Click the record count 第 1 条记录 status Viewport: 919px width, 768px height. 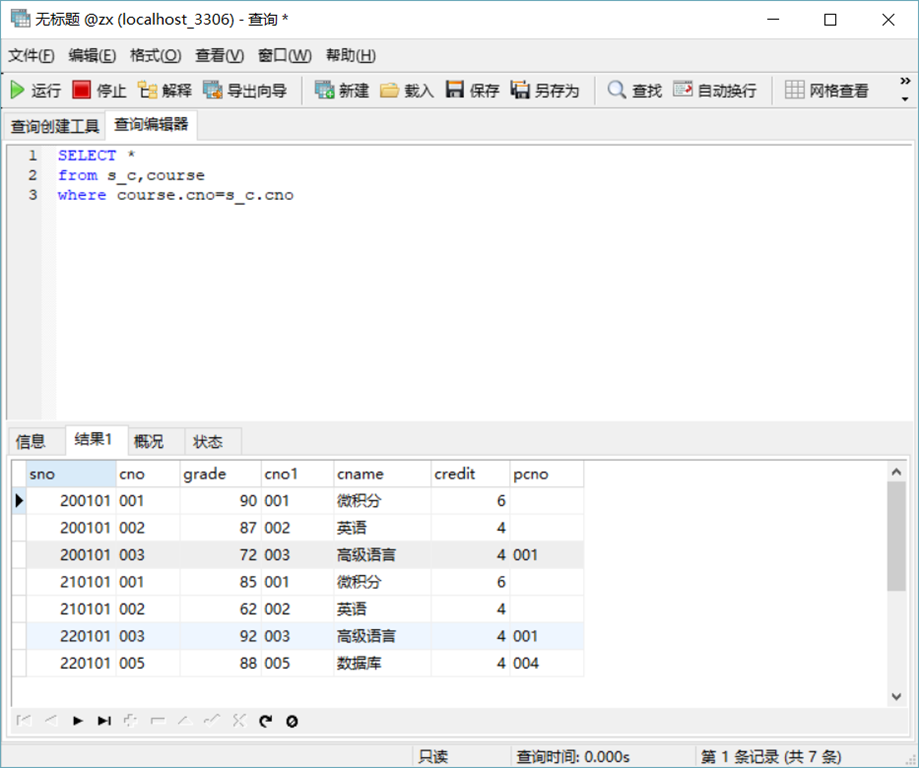771,757
